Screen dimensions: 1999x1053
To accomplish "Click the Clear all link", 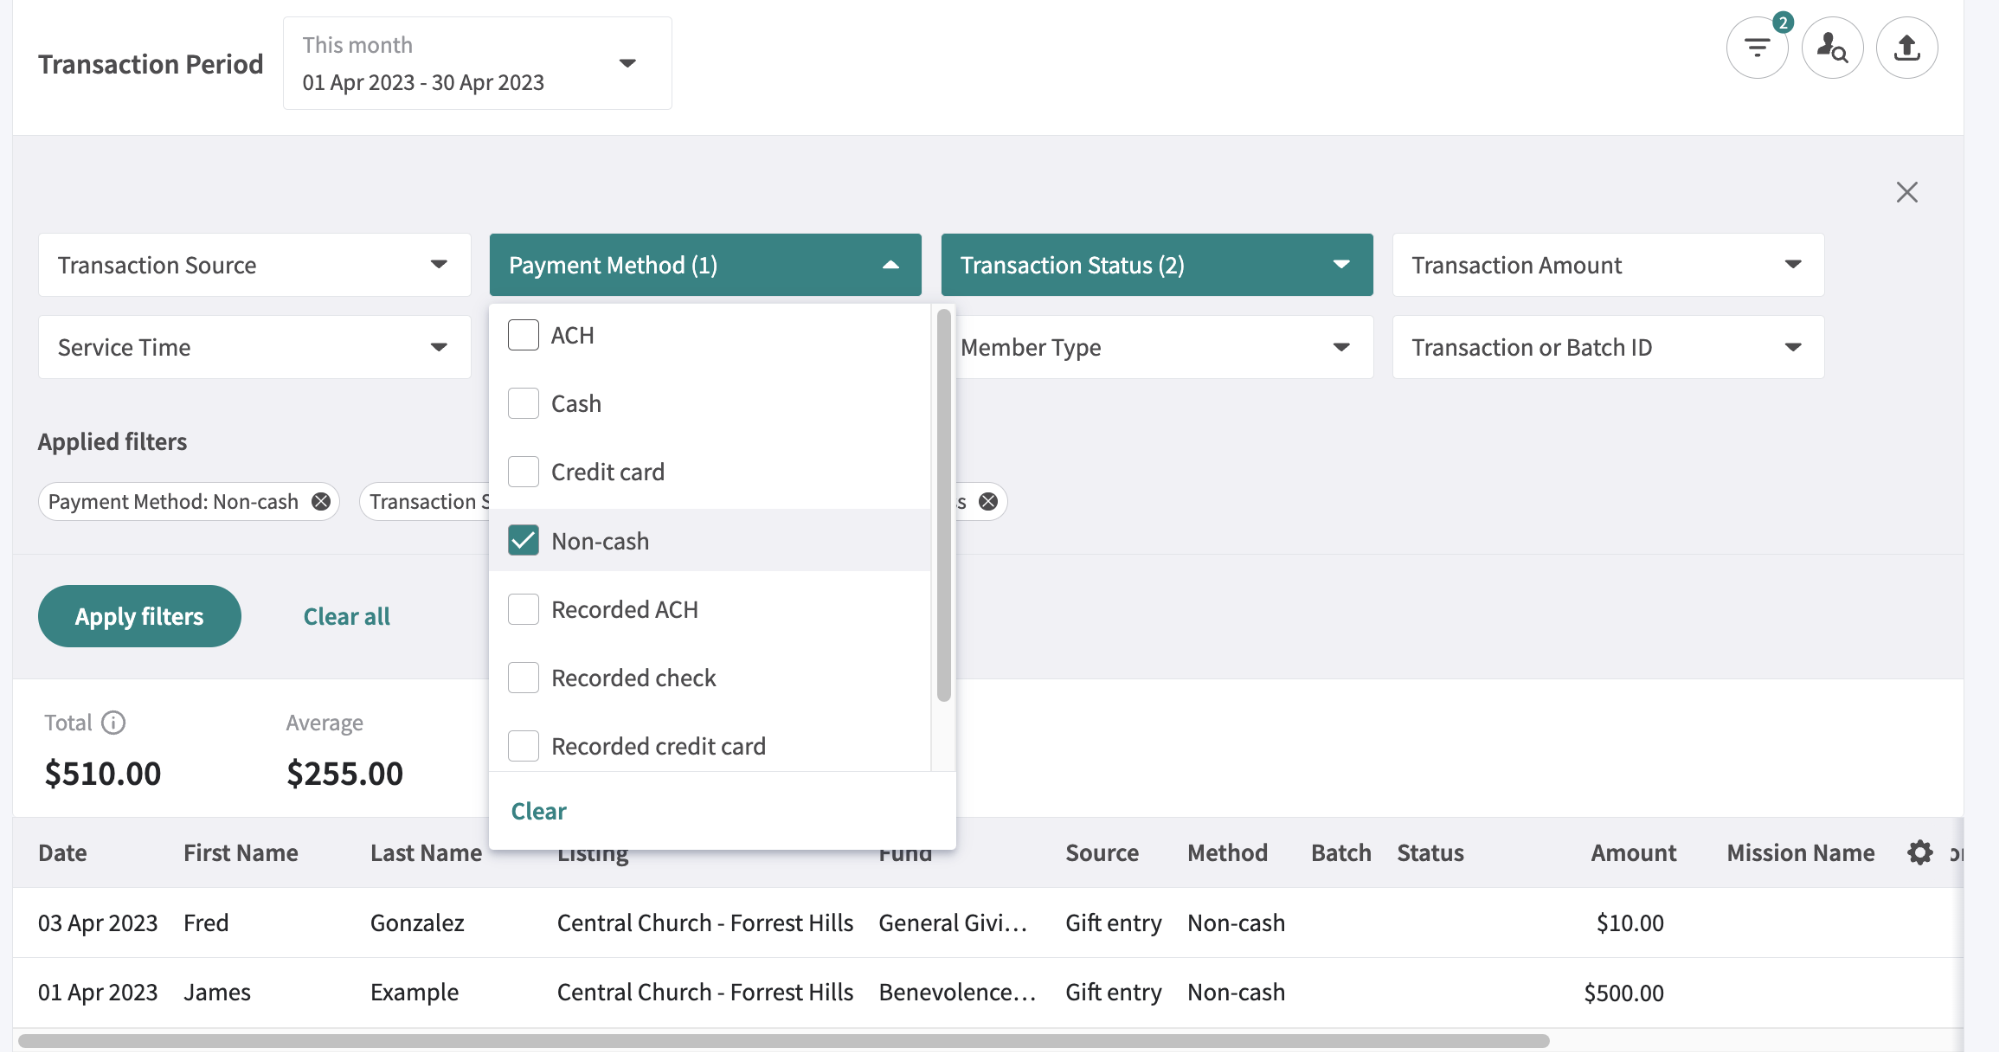I will tap(346, 617).
